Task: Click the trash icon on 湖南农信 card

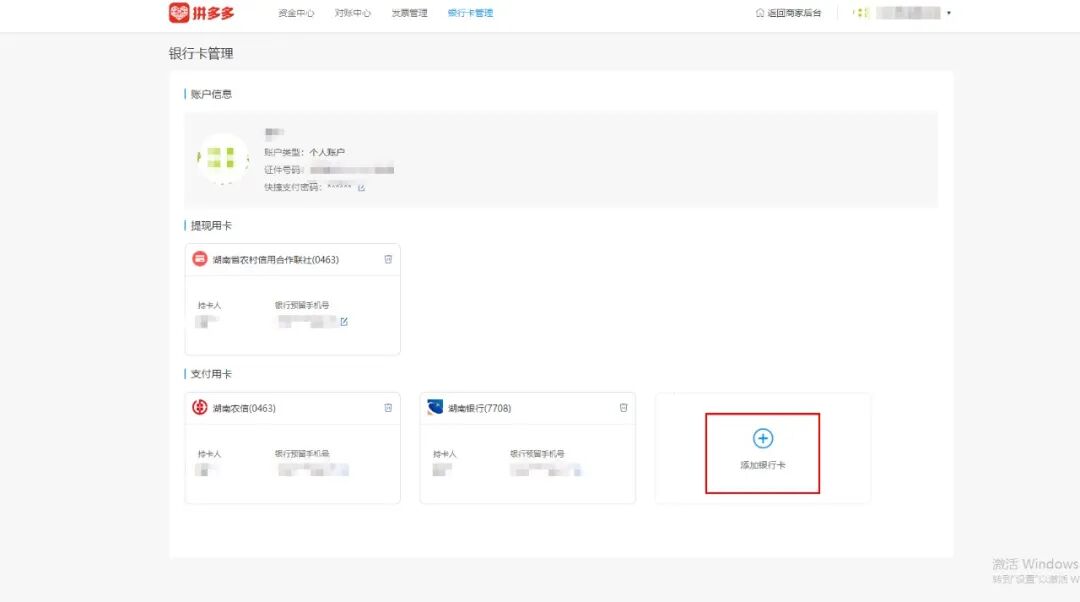Action: (x=388, y=408)
